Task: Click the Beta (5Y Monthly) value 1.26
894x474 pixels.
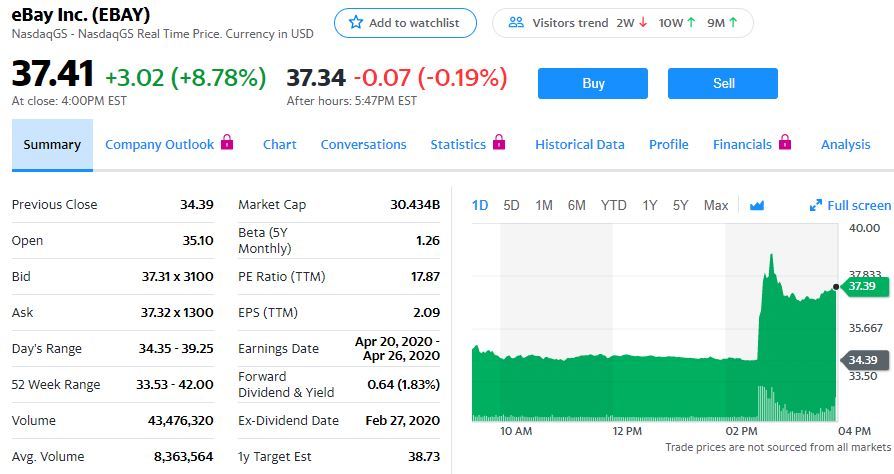Action: [428, 240]
